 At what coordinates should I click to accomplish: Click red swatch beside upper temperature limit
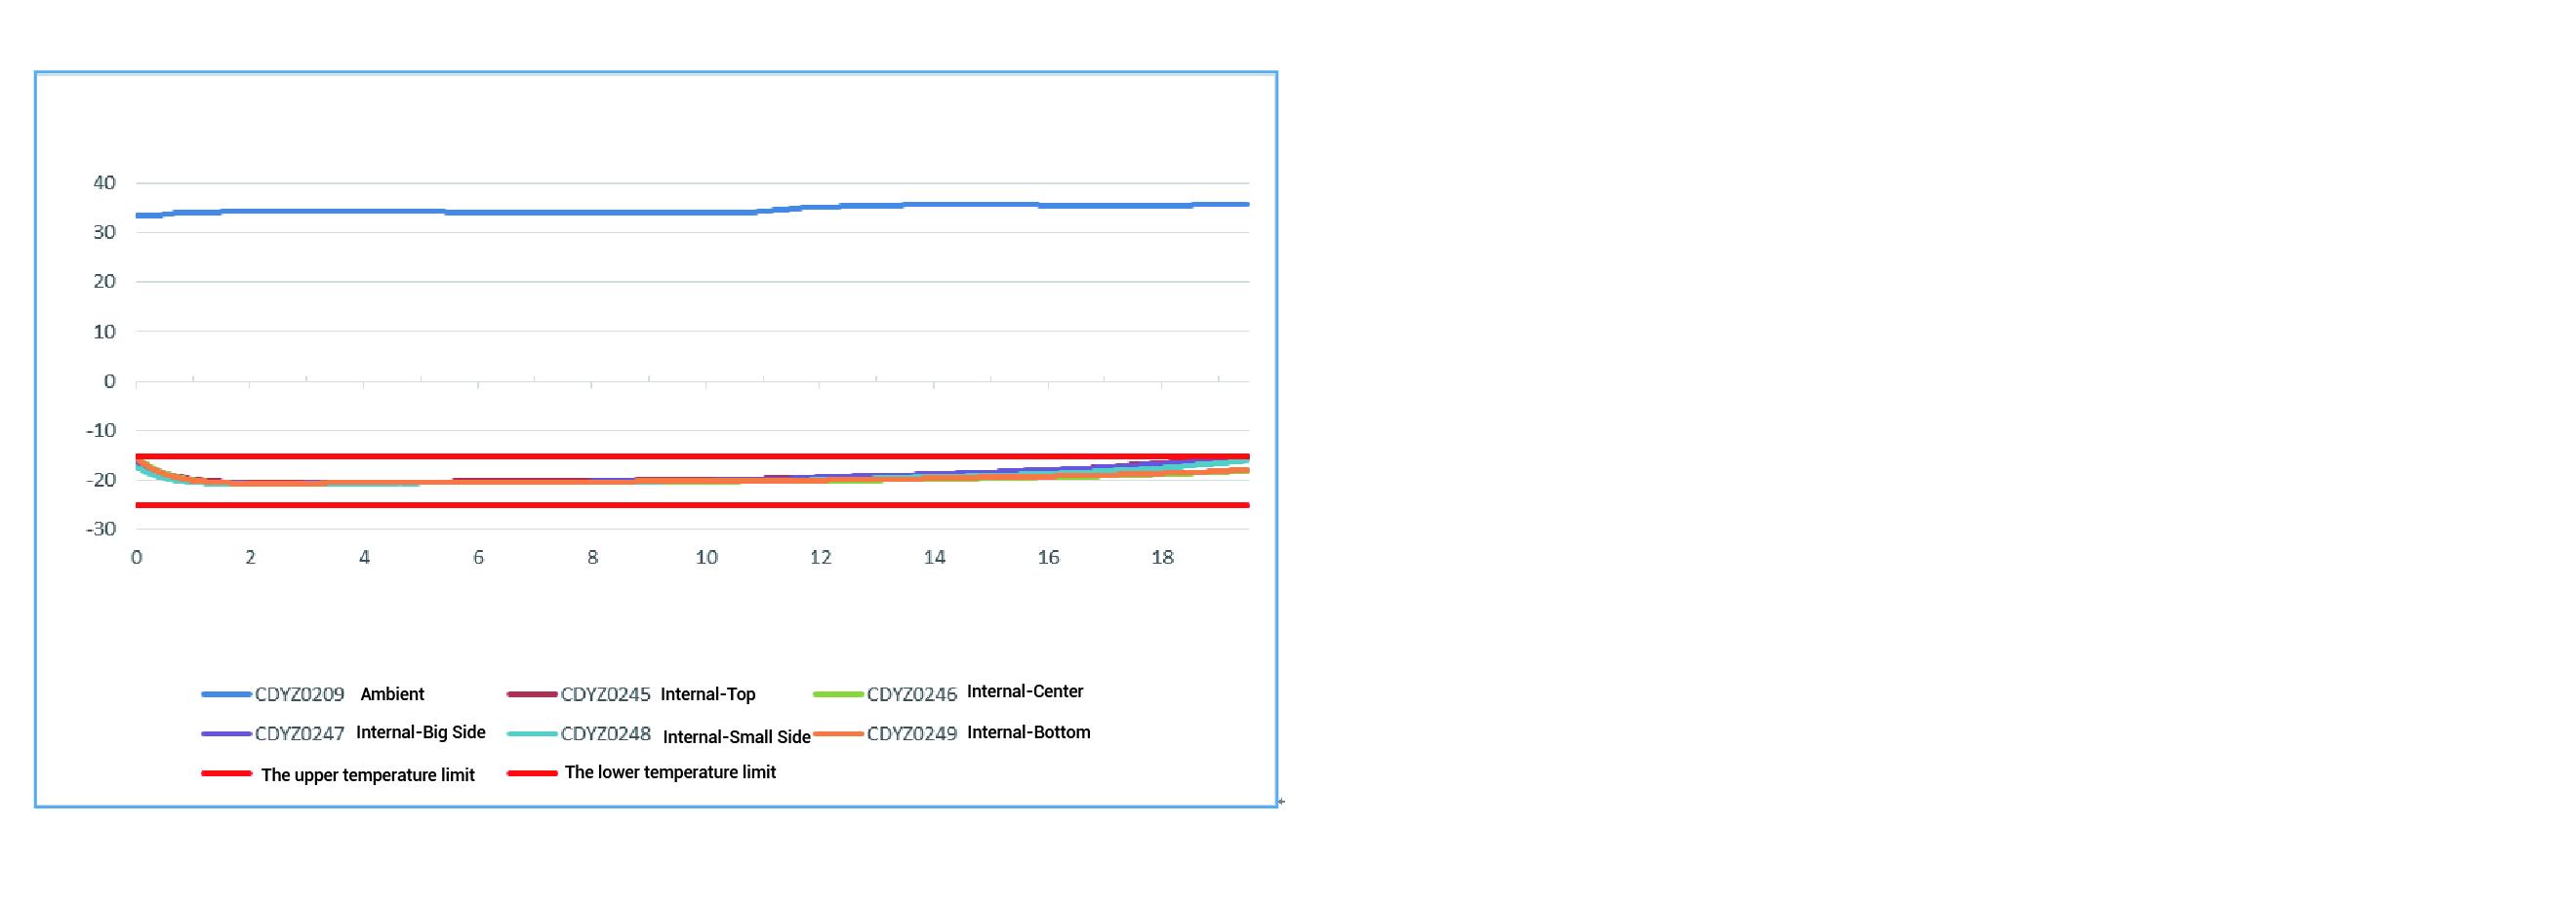(226, 773)
